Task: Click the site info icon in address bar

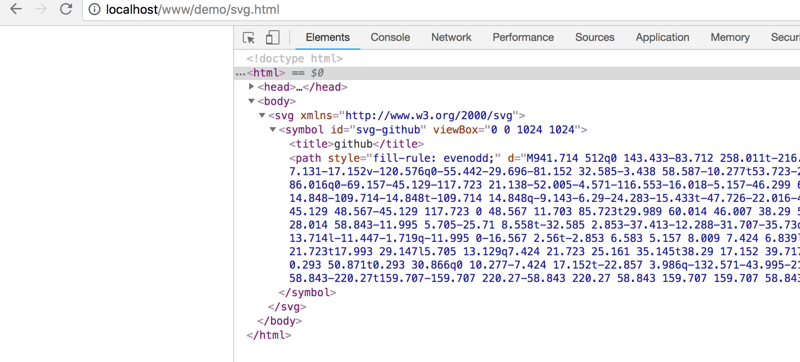Action: coord(94,10)
